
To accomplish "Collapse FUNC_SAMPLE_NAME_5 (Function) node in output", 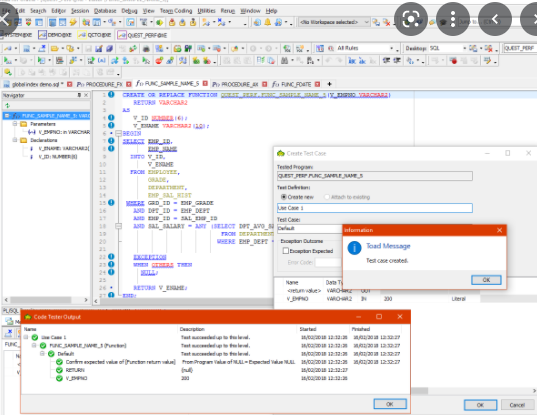I will 34,345.
